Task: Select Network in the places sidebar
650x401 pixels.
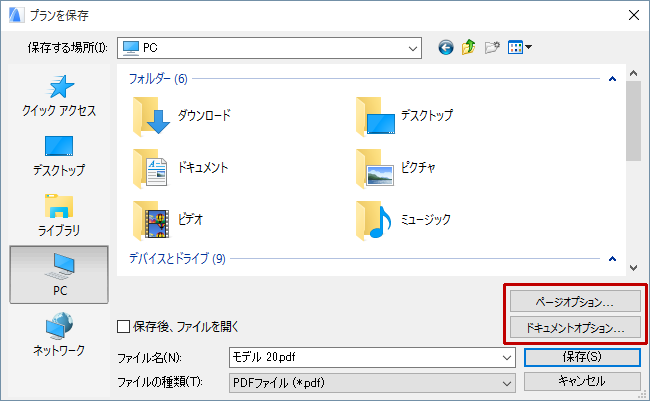Action: [x=59, y=334]
